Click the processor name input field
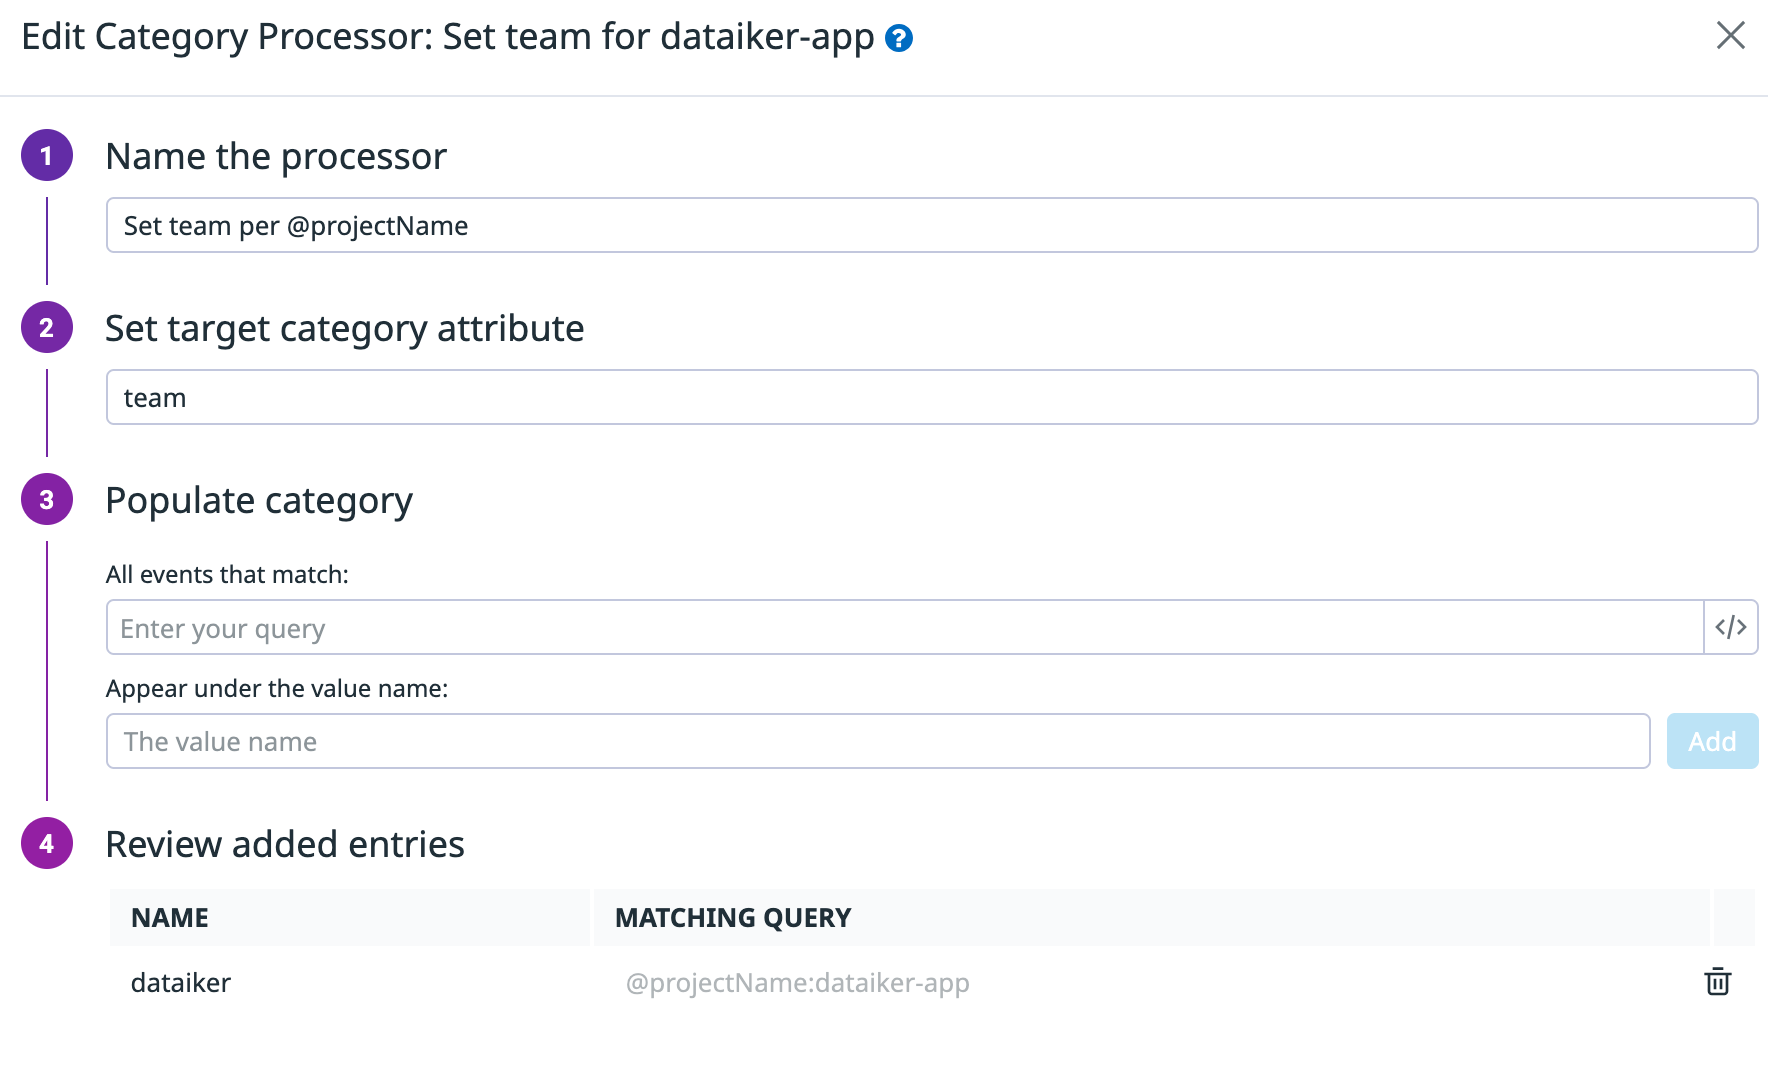Viewport: 1768px width, 1074px height. 930,226
